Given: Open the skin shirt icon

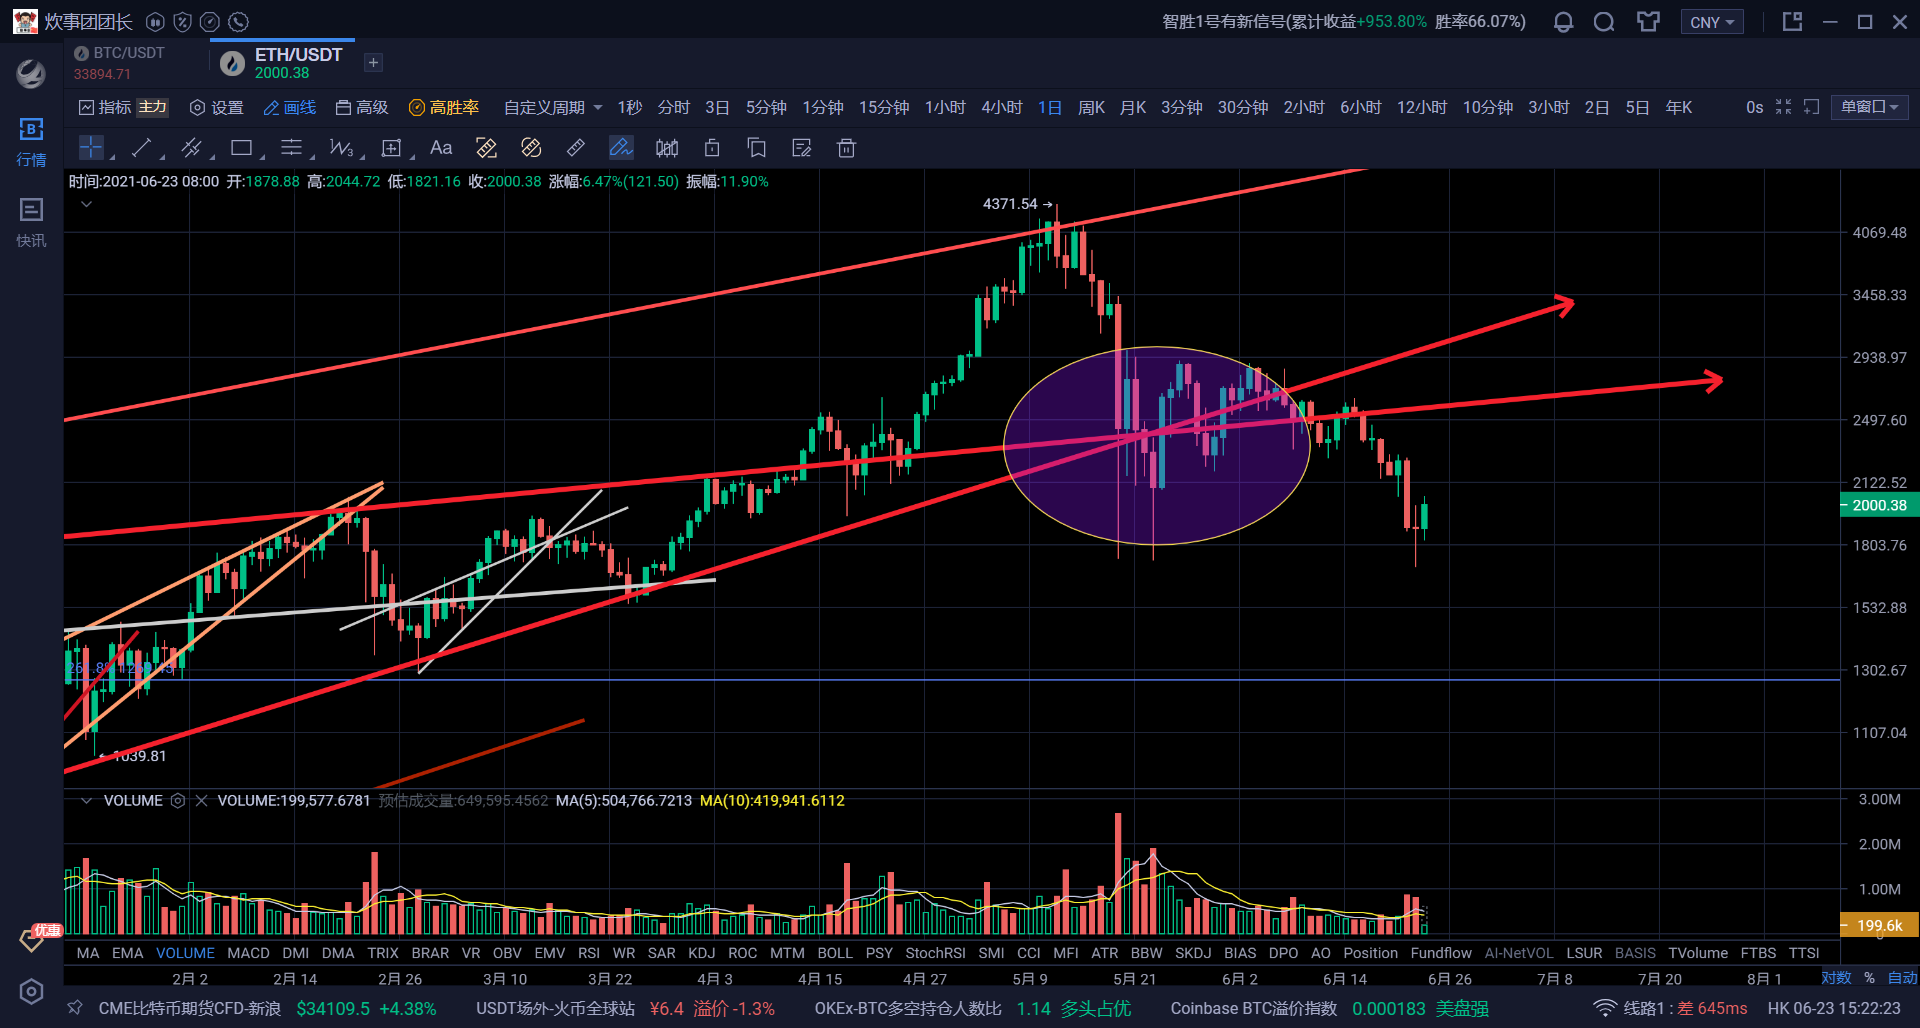Looking at the screenshot, I should pyautogui.click(x=1648, y=22).
